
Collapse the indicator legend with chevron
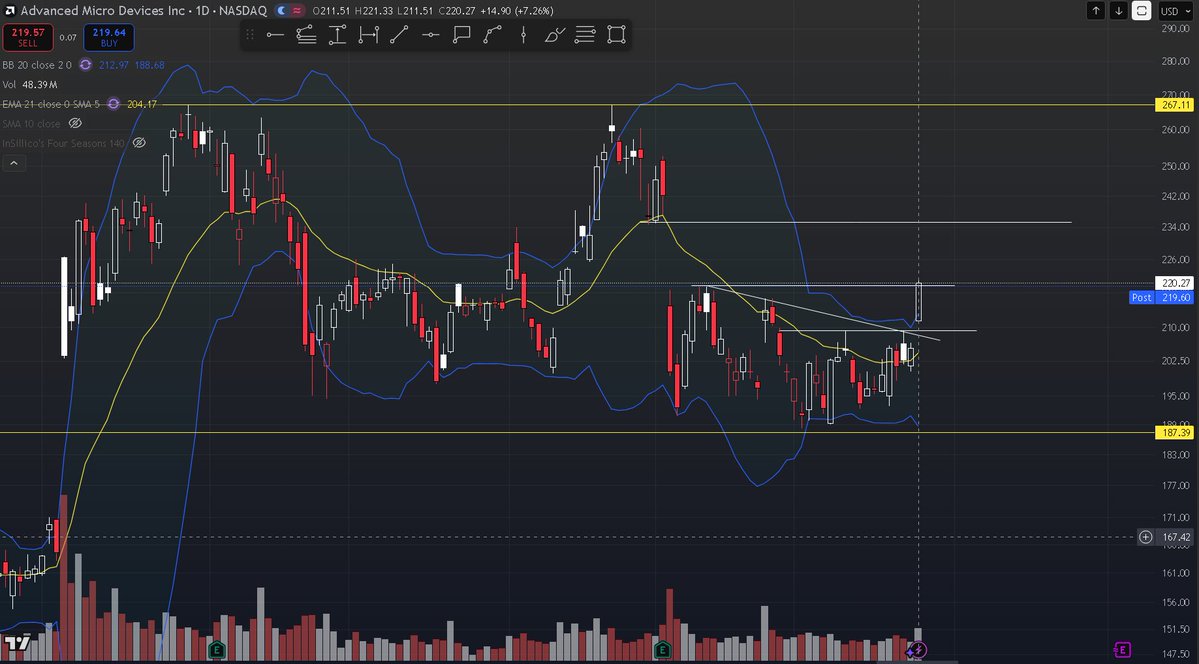(x=14, y=163)
